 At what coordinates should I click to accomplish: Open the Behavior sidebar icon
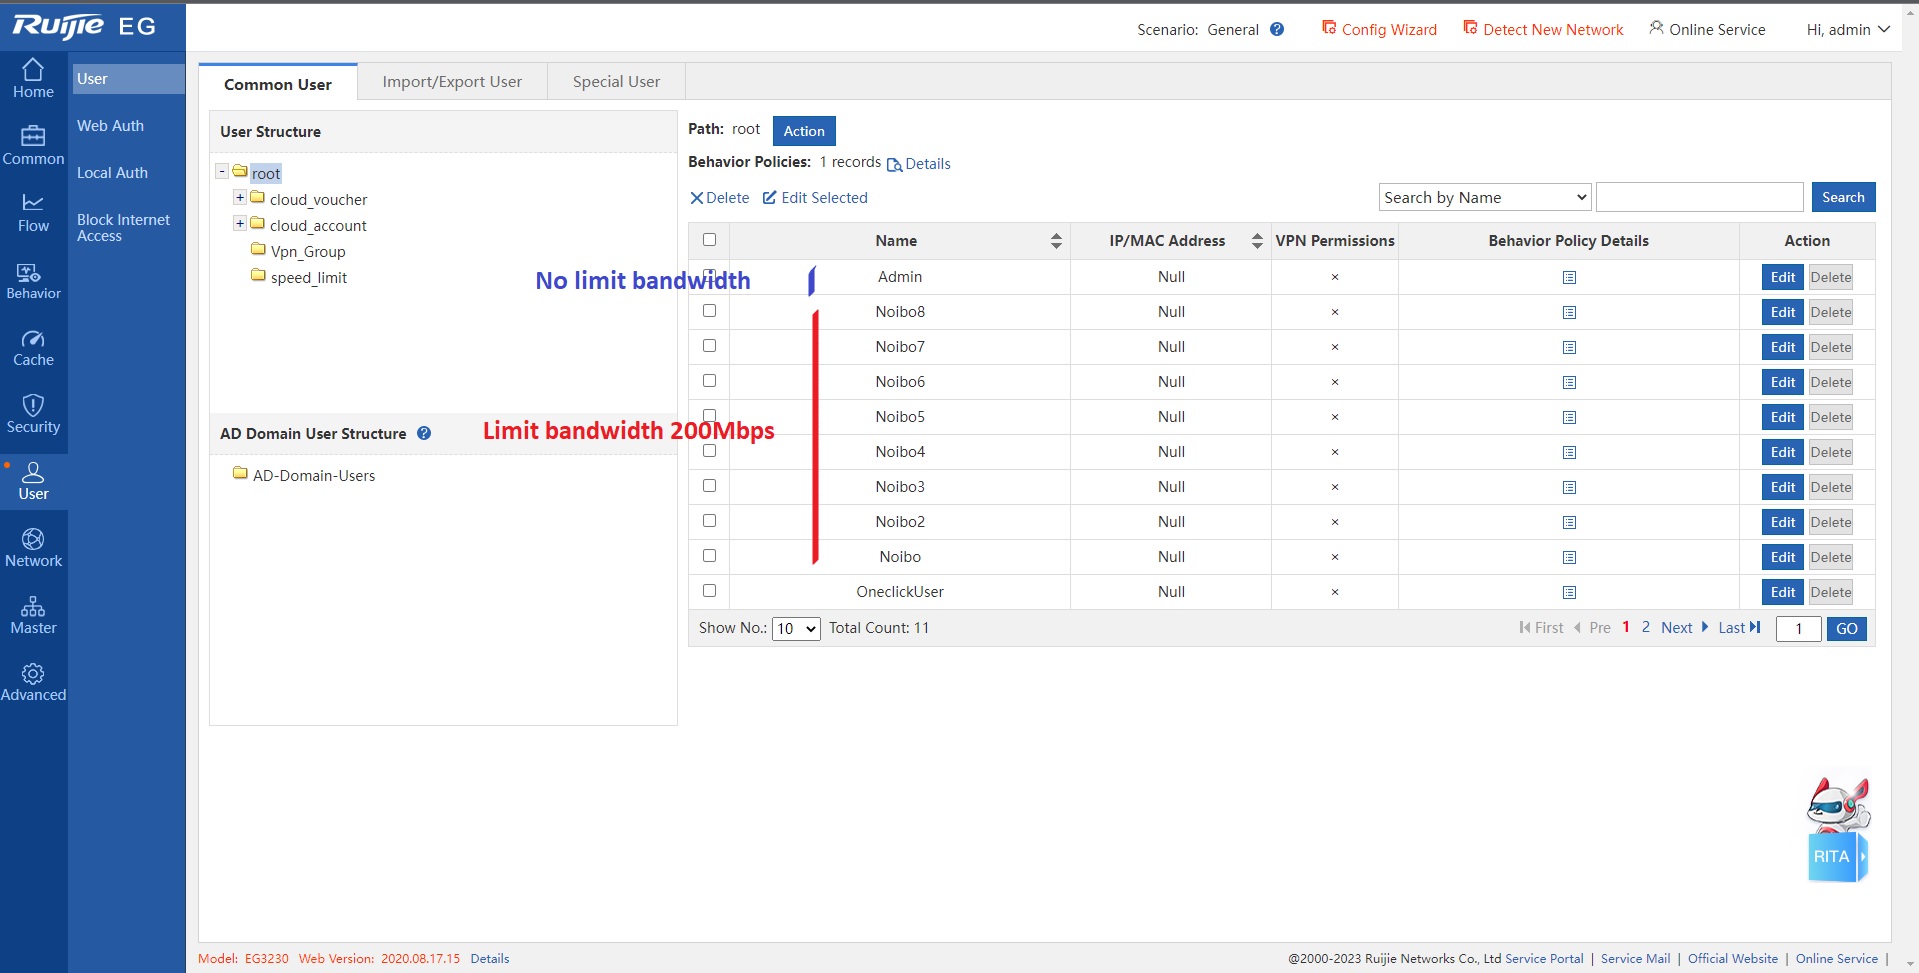pos(33,281)
